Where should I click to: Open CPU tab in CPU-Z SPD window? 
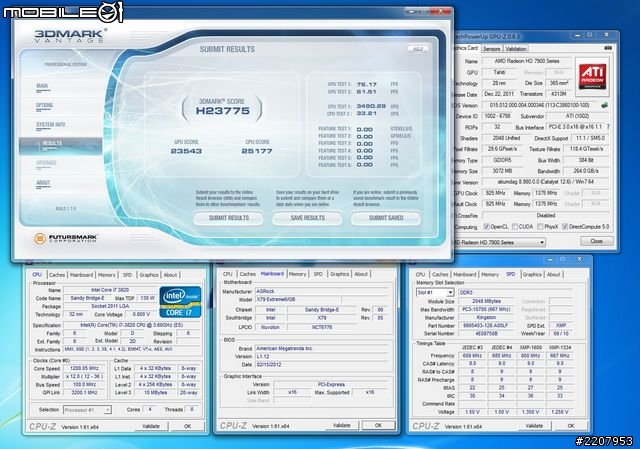(x=420, y=274)
